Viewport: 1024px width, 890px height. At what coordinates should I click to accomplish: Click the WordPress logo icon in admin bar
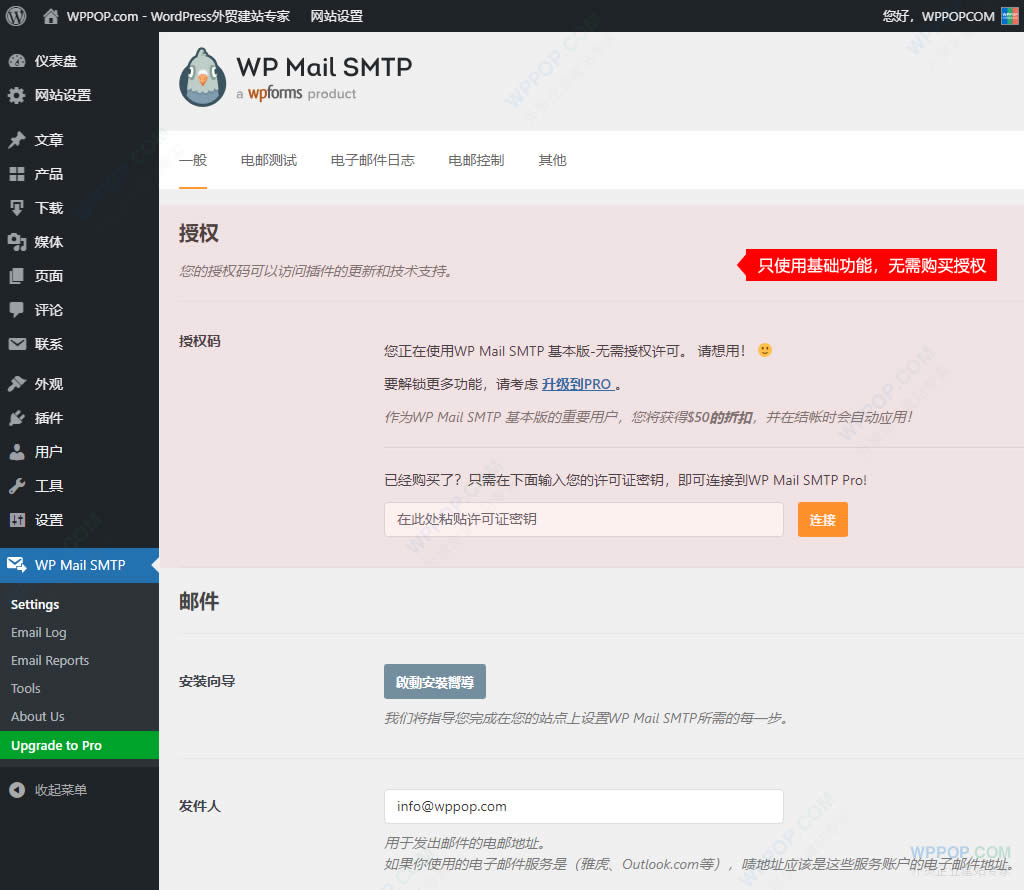click(16, 16)
